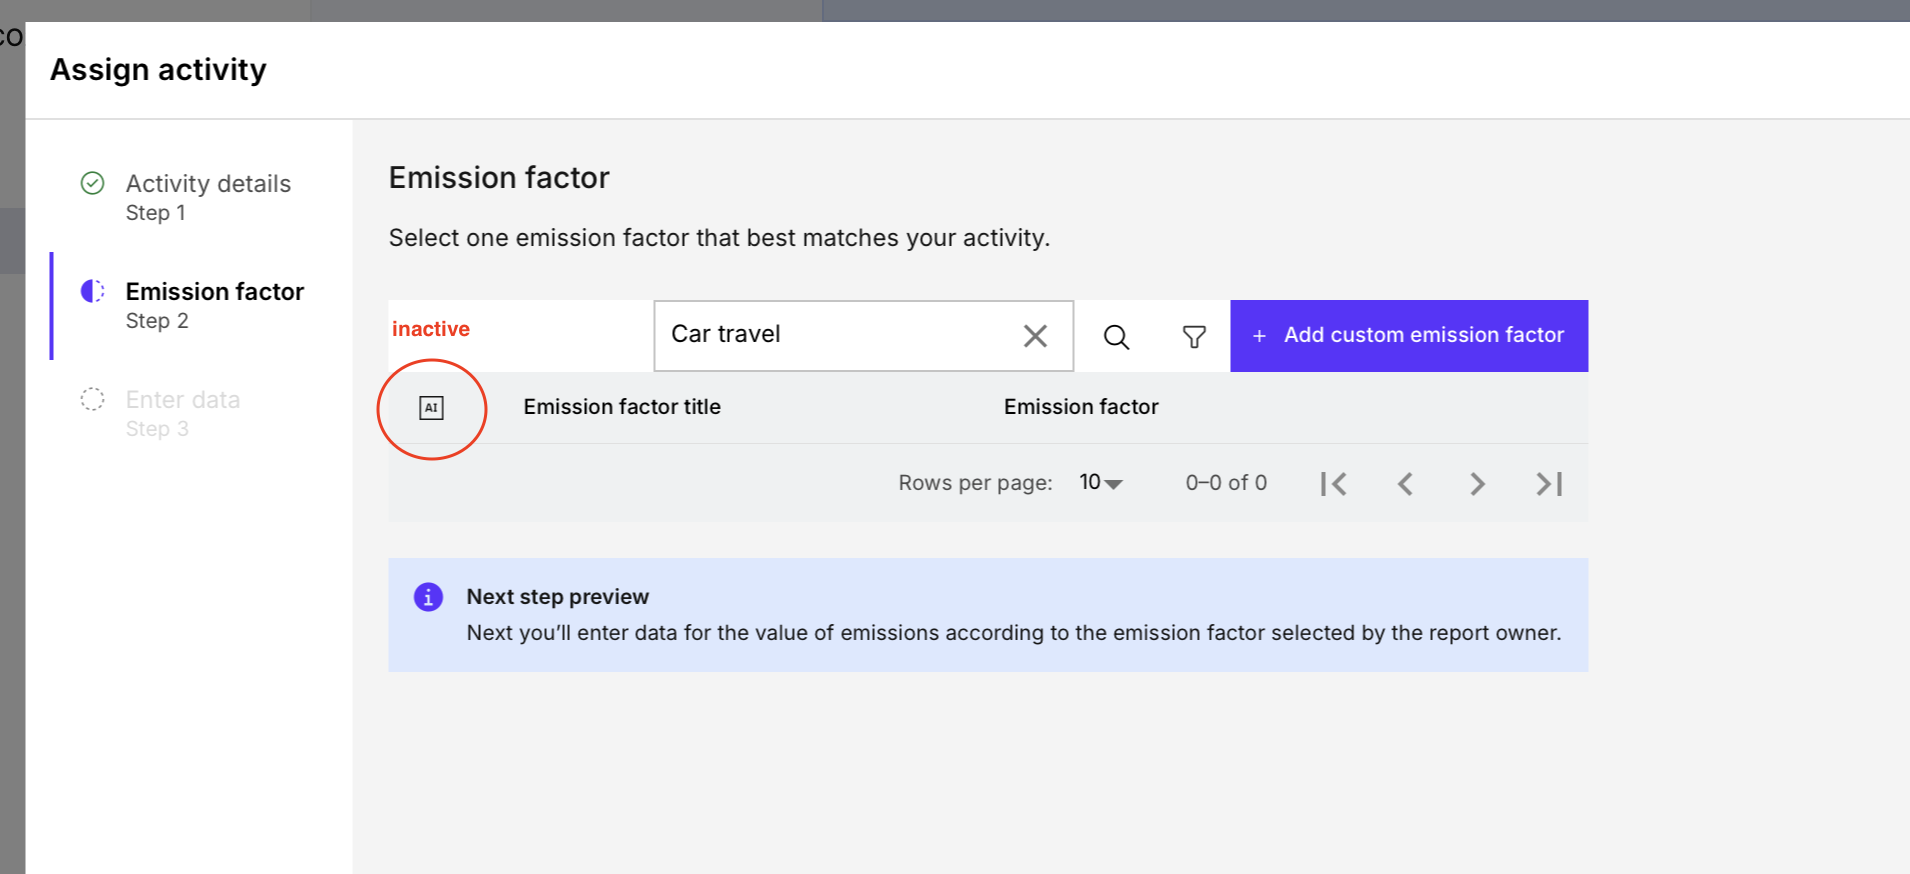Open Activity details step 1

(x=208, y=184)
